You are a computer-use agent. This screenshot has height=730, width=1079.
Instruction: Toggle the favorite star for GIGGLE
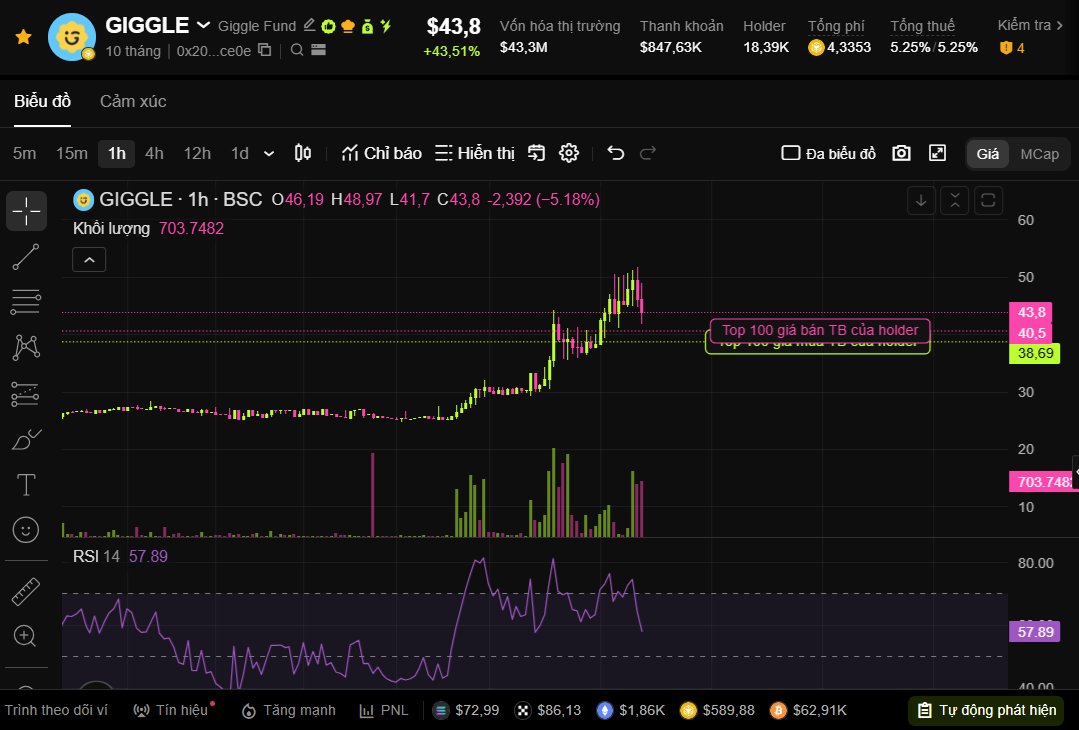pos(23,36)
